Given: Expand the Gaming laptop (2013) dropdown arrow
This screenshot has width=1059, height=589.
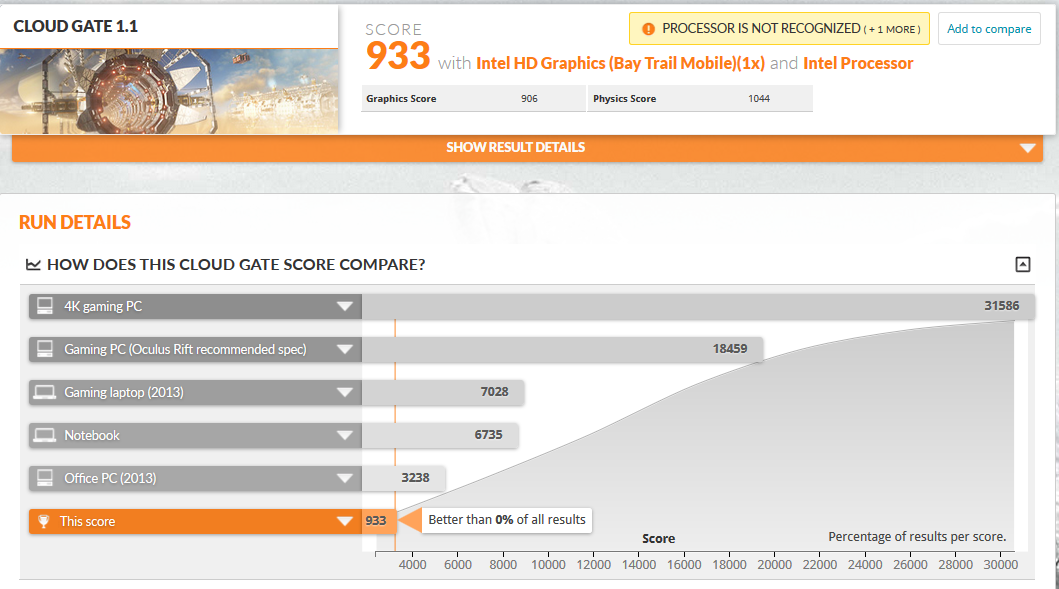Looking at the screenshot, I should [344, 392].
